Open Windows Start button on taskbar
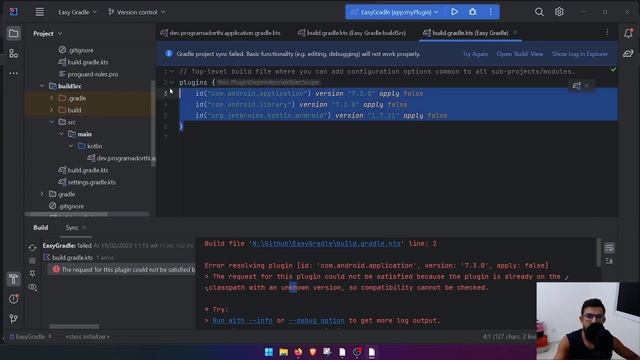Screen dimensions: 640x360 (x=269, y=352)
